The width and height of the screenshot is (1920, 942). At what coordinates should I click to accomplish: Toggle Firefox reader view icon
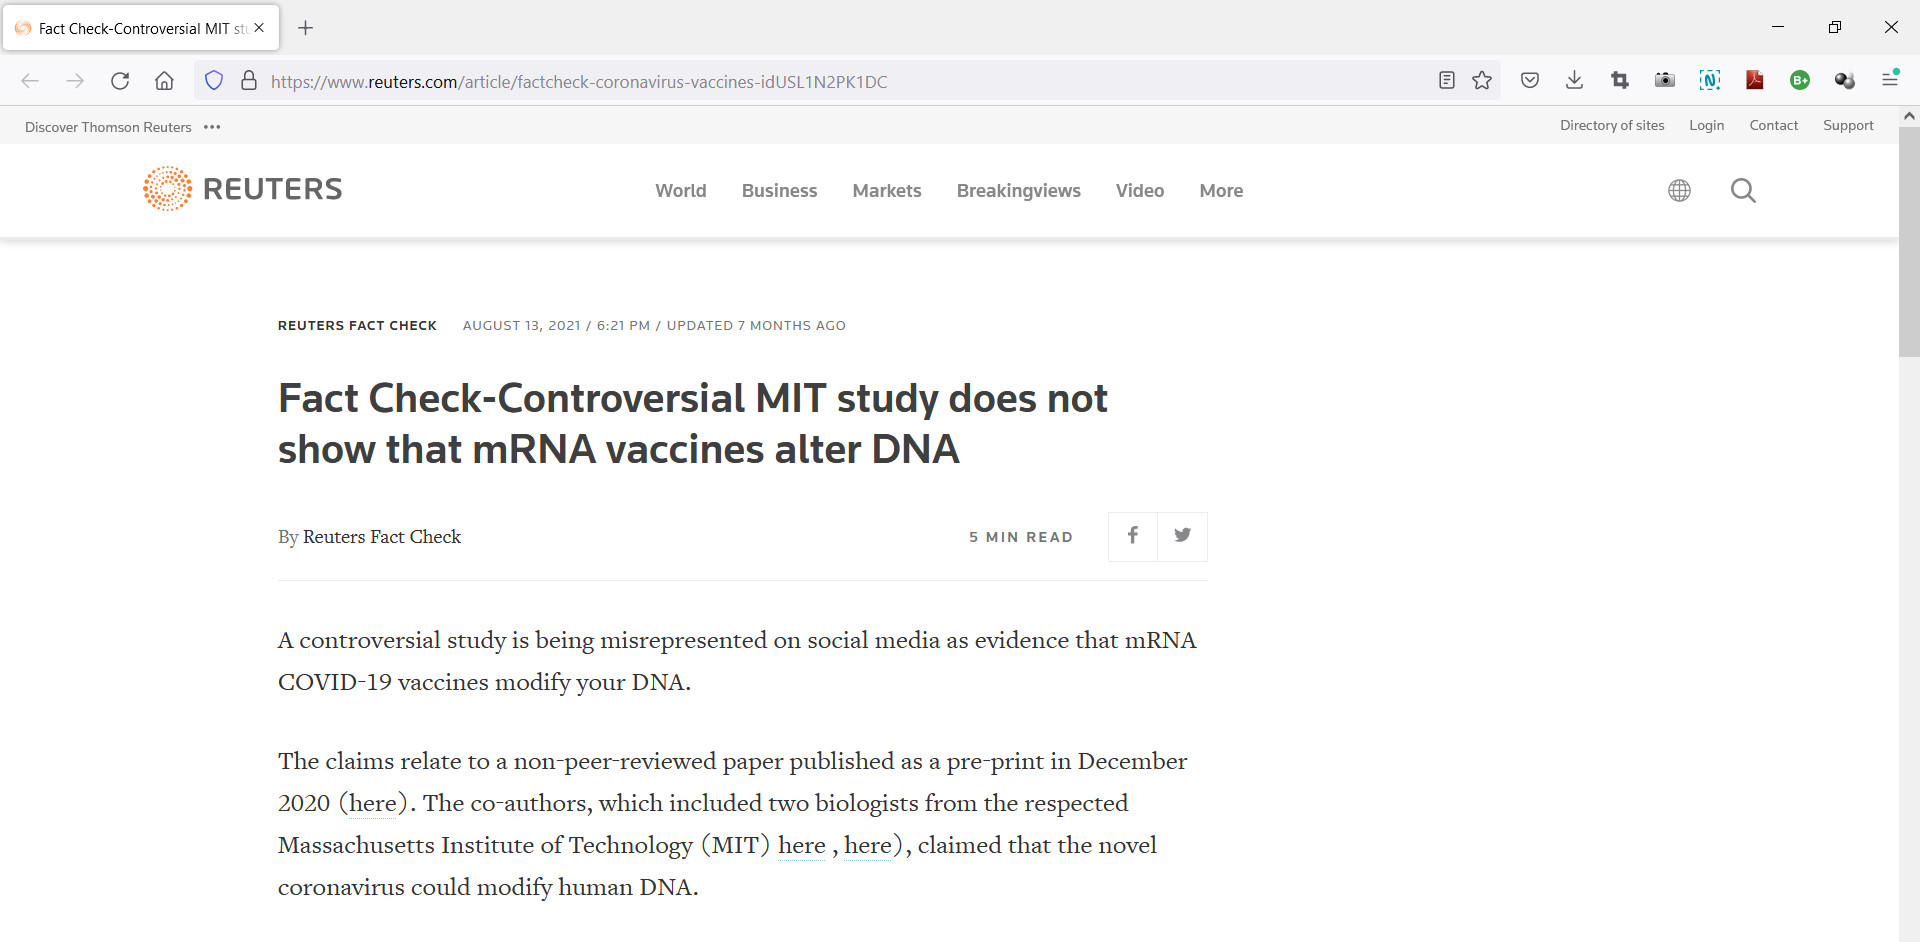coord(1446,81)
